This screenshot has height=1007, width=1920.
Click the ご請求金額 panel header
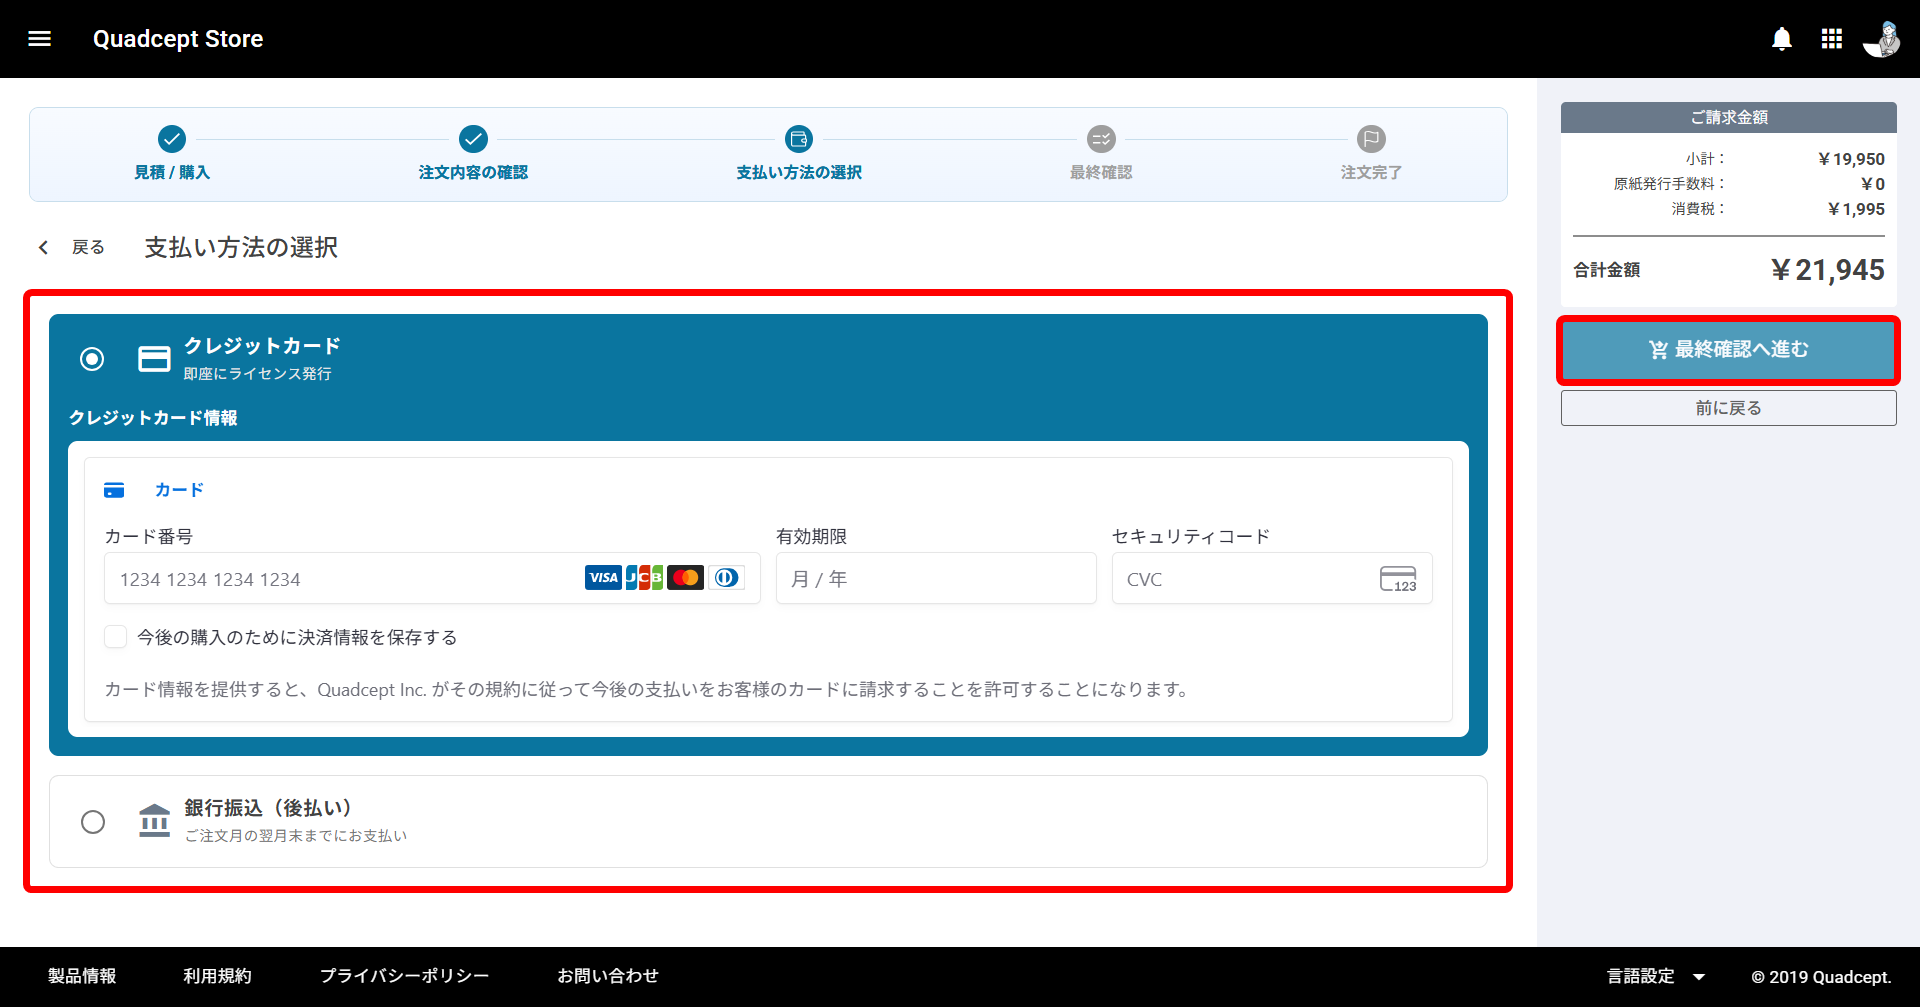pos(1728,117)
